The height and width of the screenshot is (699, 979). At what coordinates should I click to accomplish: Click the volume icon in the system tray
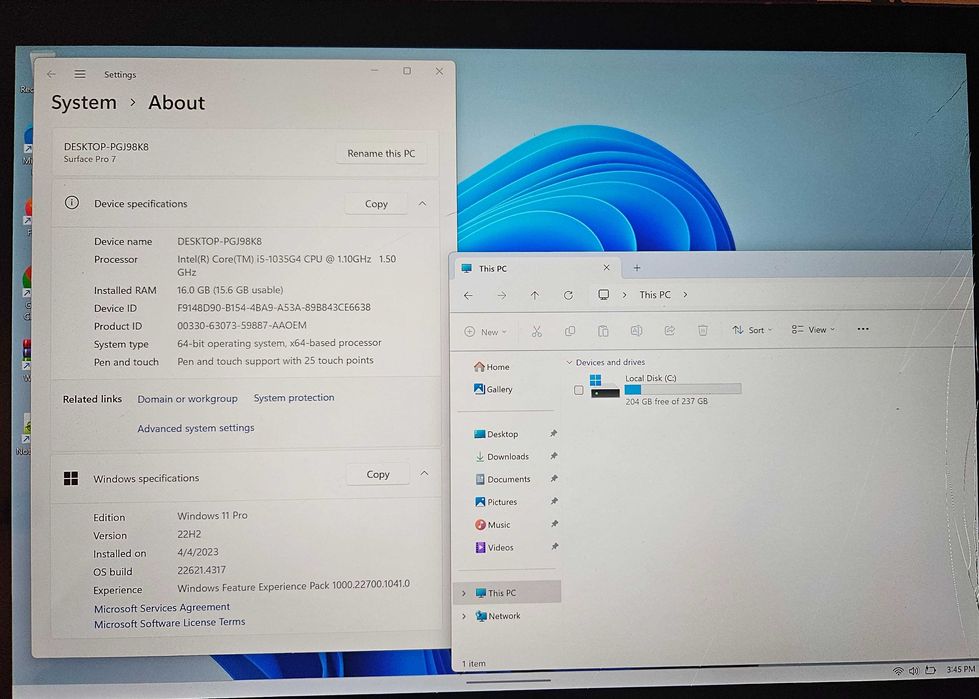(x=913, y=671)
